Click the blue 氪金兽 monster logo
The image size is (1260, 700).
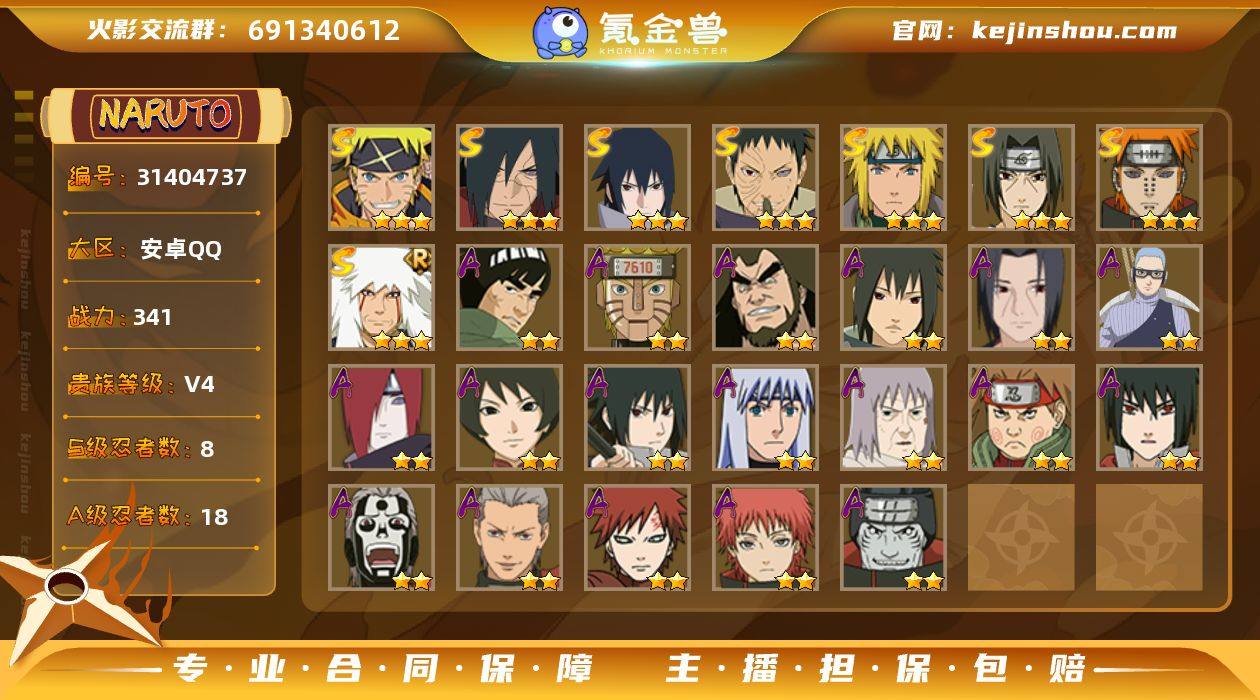click(x=560, y=31)
